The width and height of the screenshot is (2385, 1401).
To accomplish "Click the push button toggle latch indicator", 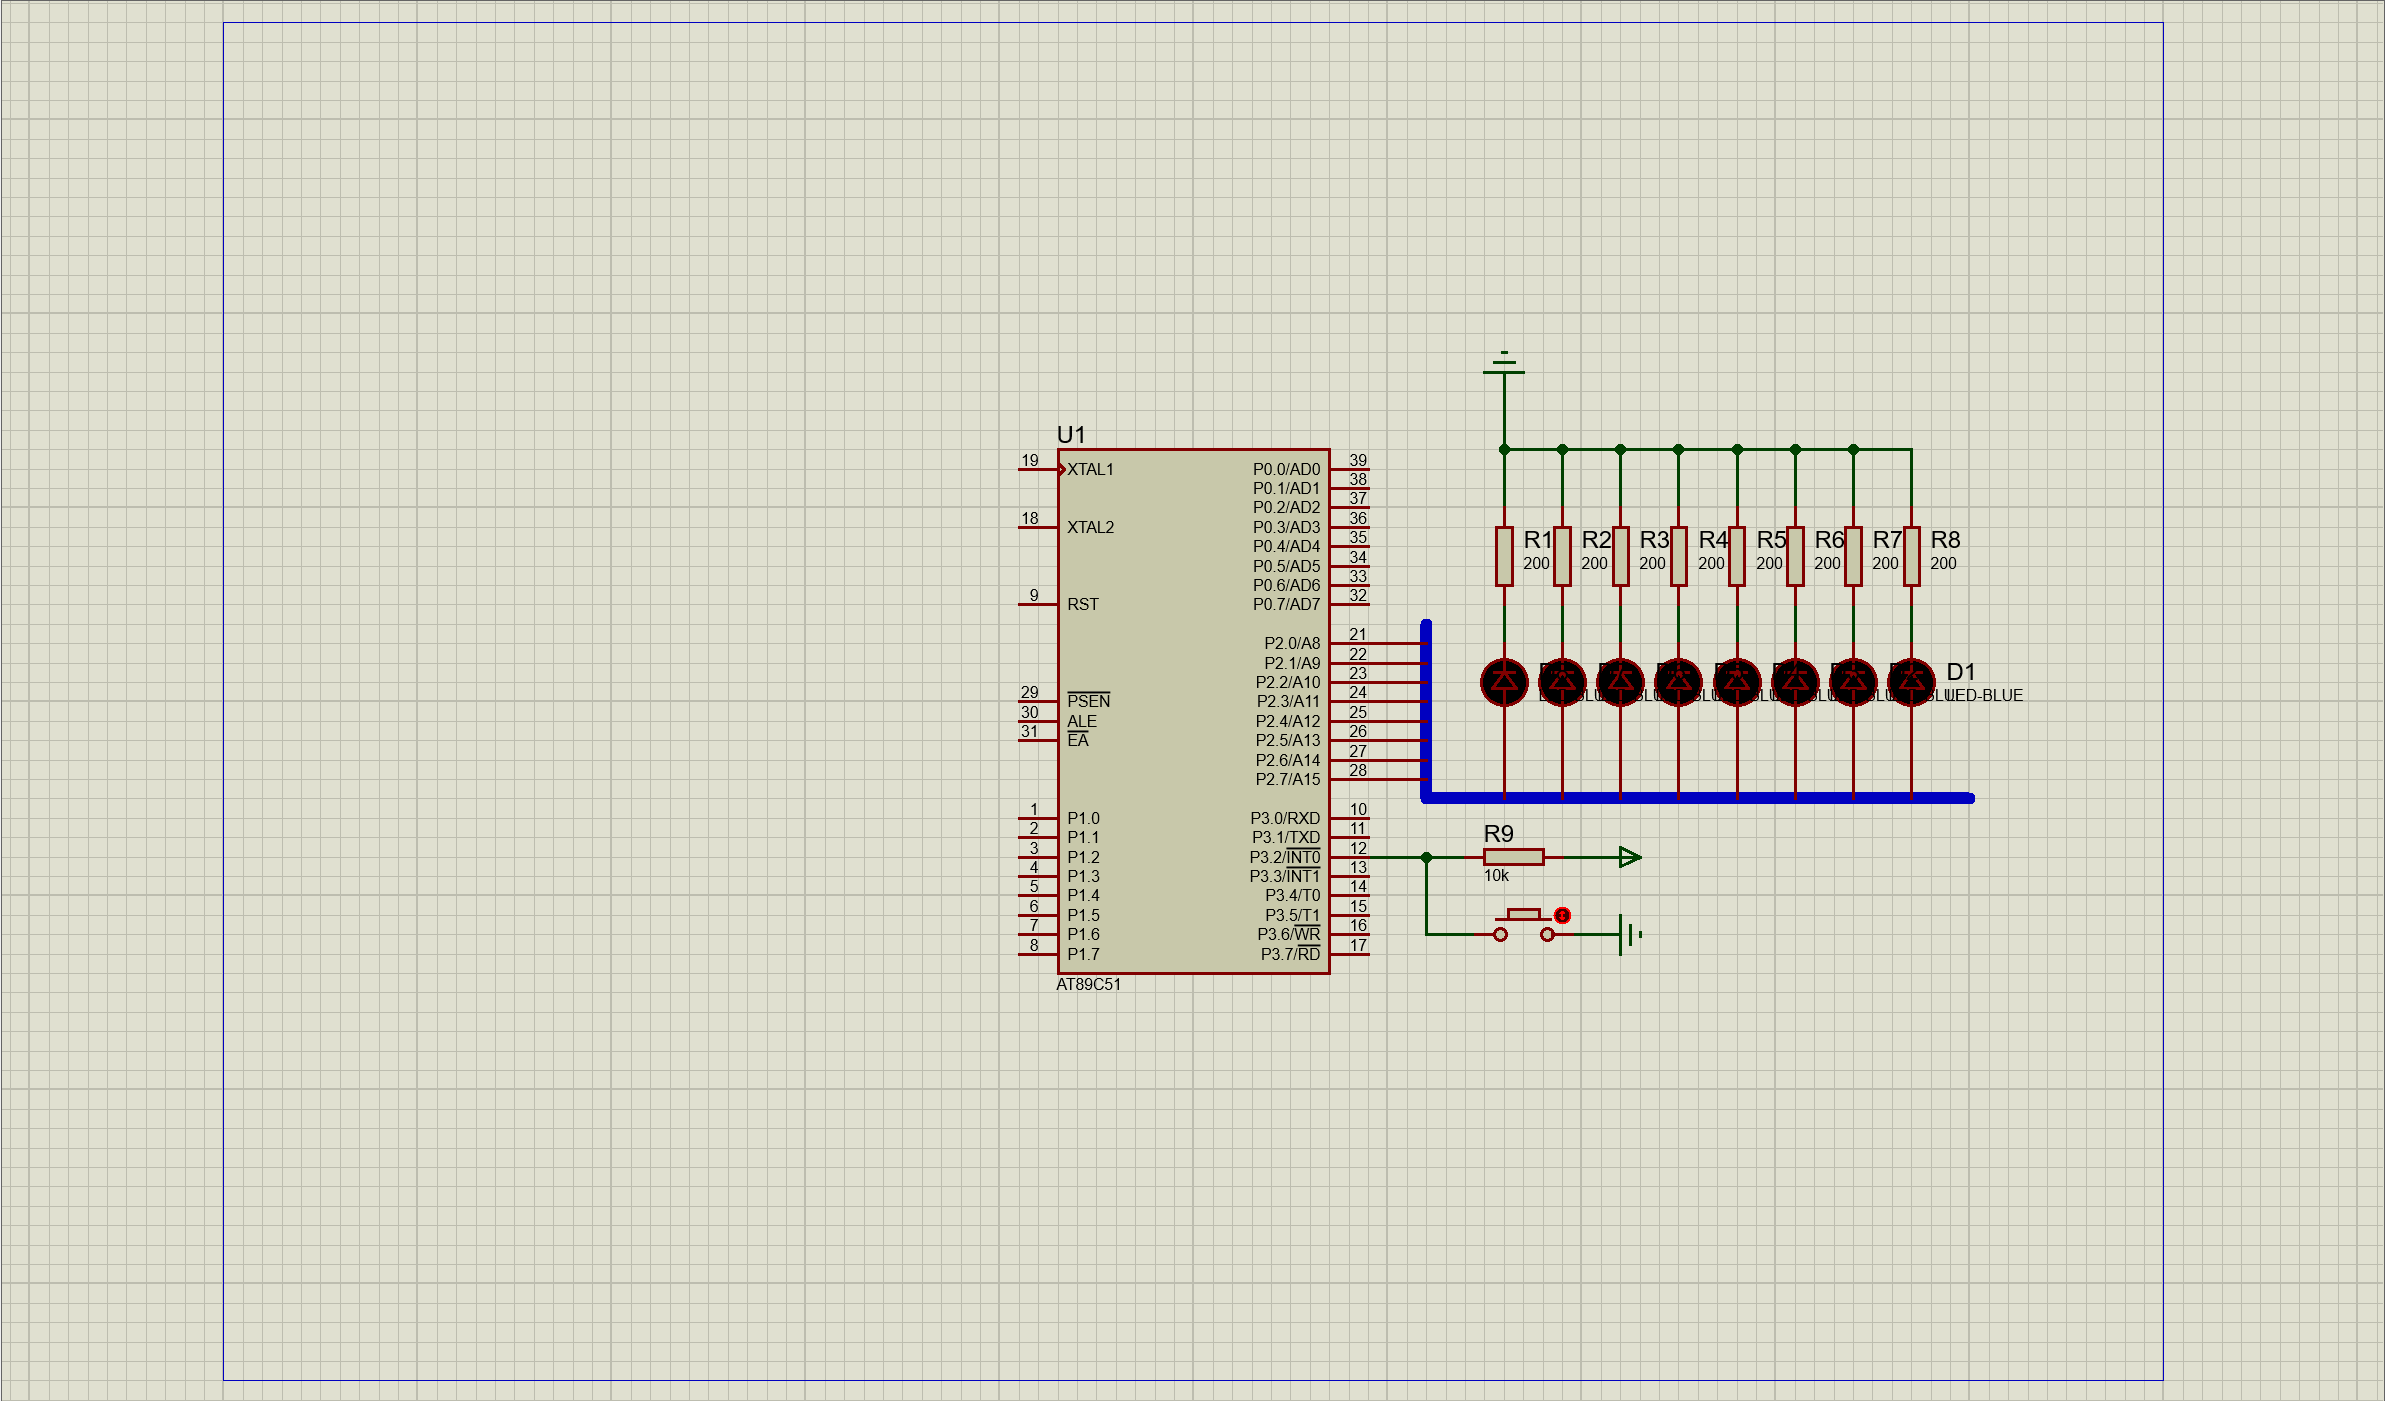I will click(1563, 915).
